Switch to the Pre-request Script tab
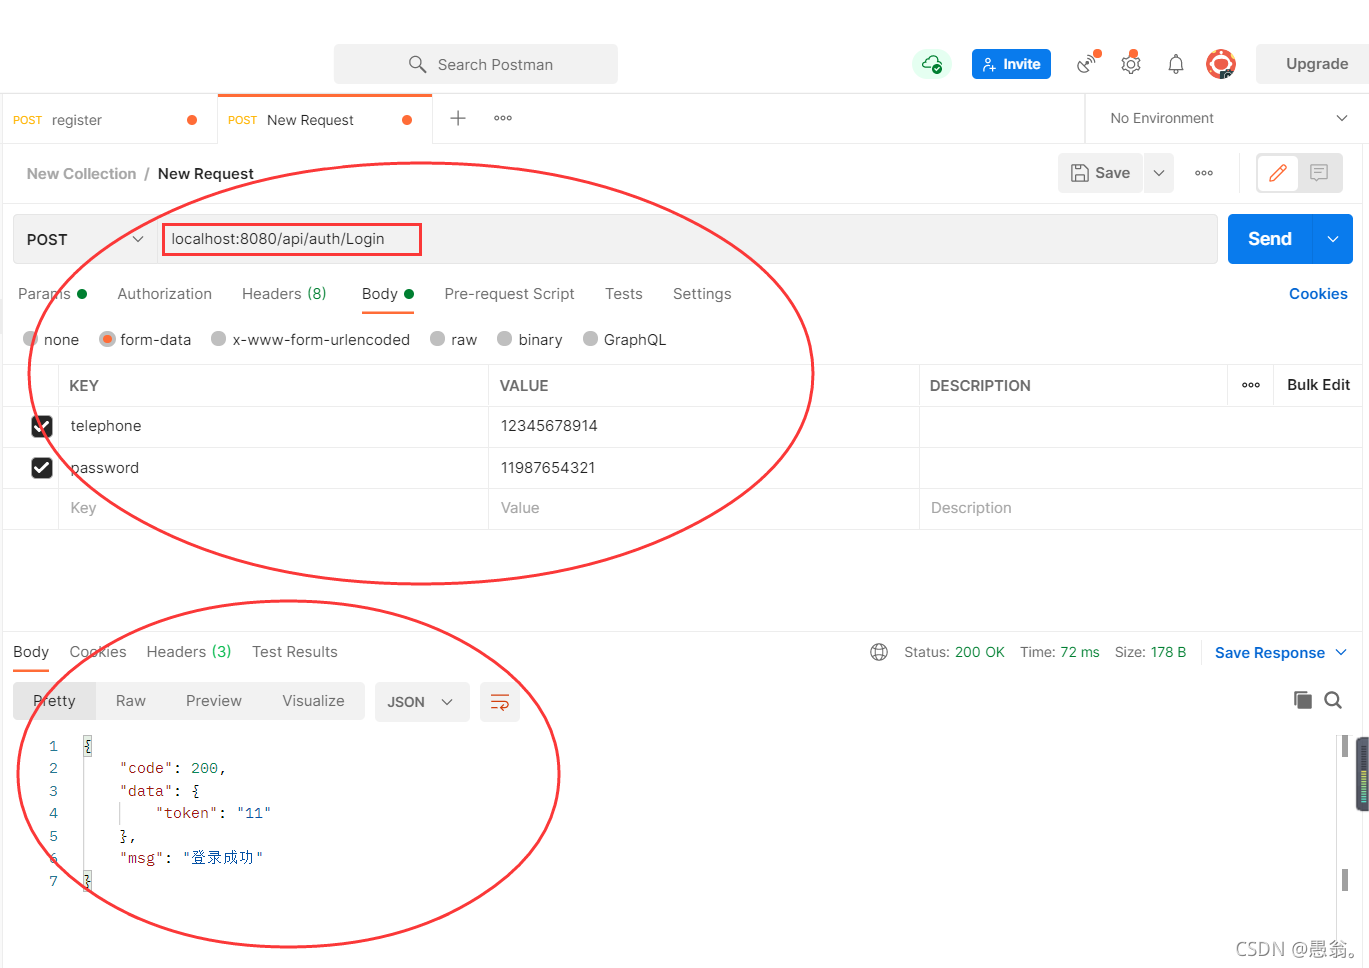The image size is (1369, 968). coord(509,294)
